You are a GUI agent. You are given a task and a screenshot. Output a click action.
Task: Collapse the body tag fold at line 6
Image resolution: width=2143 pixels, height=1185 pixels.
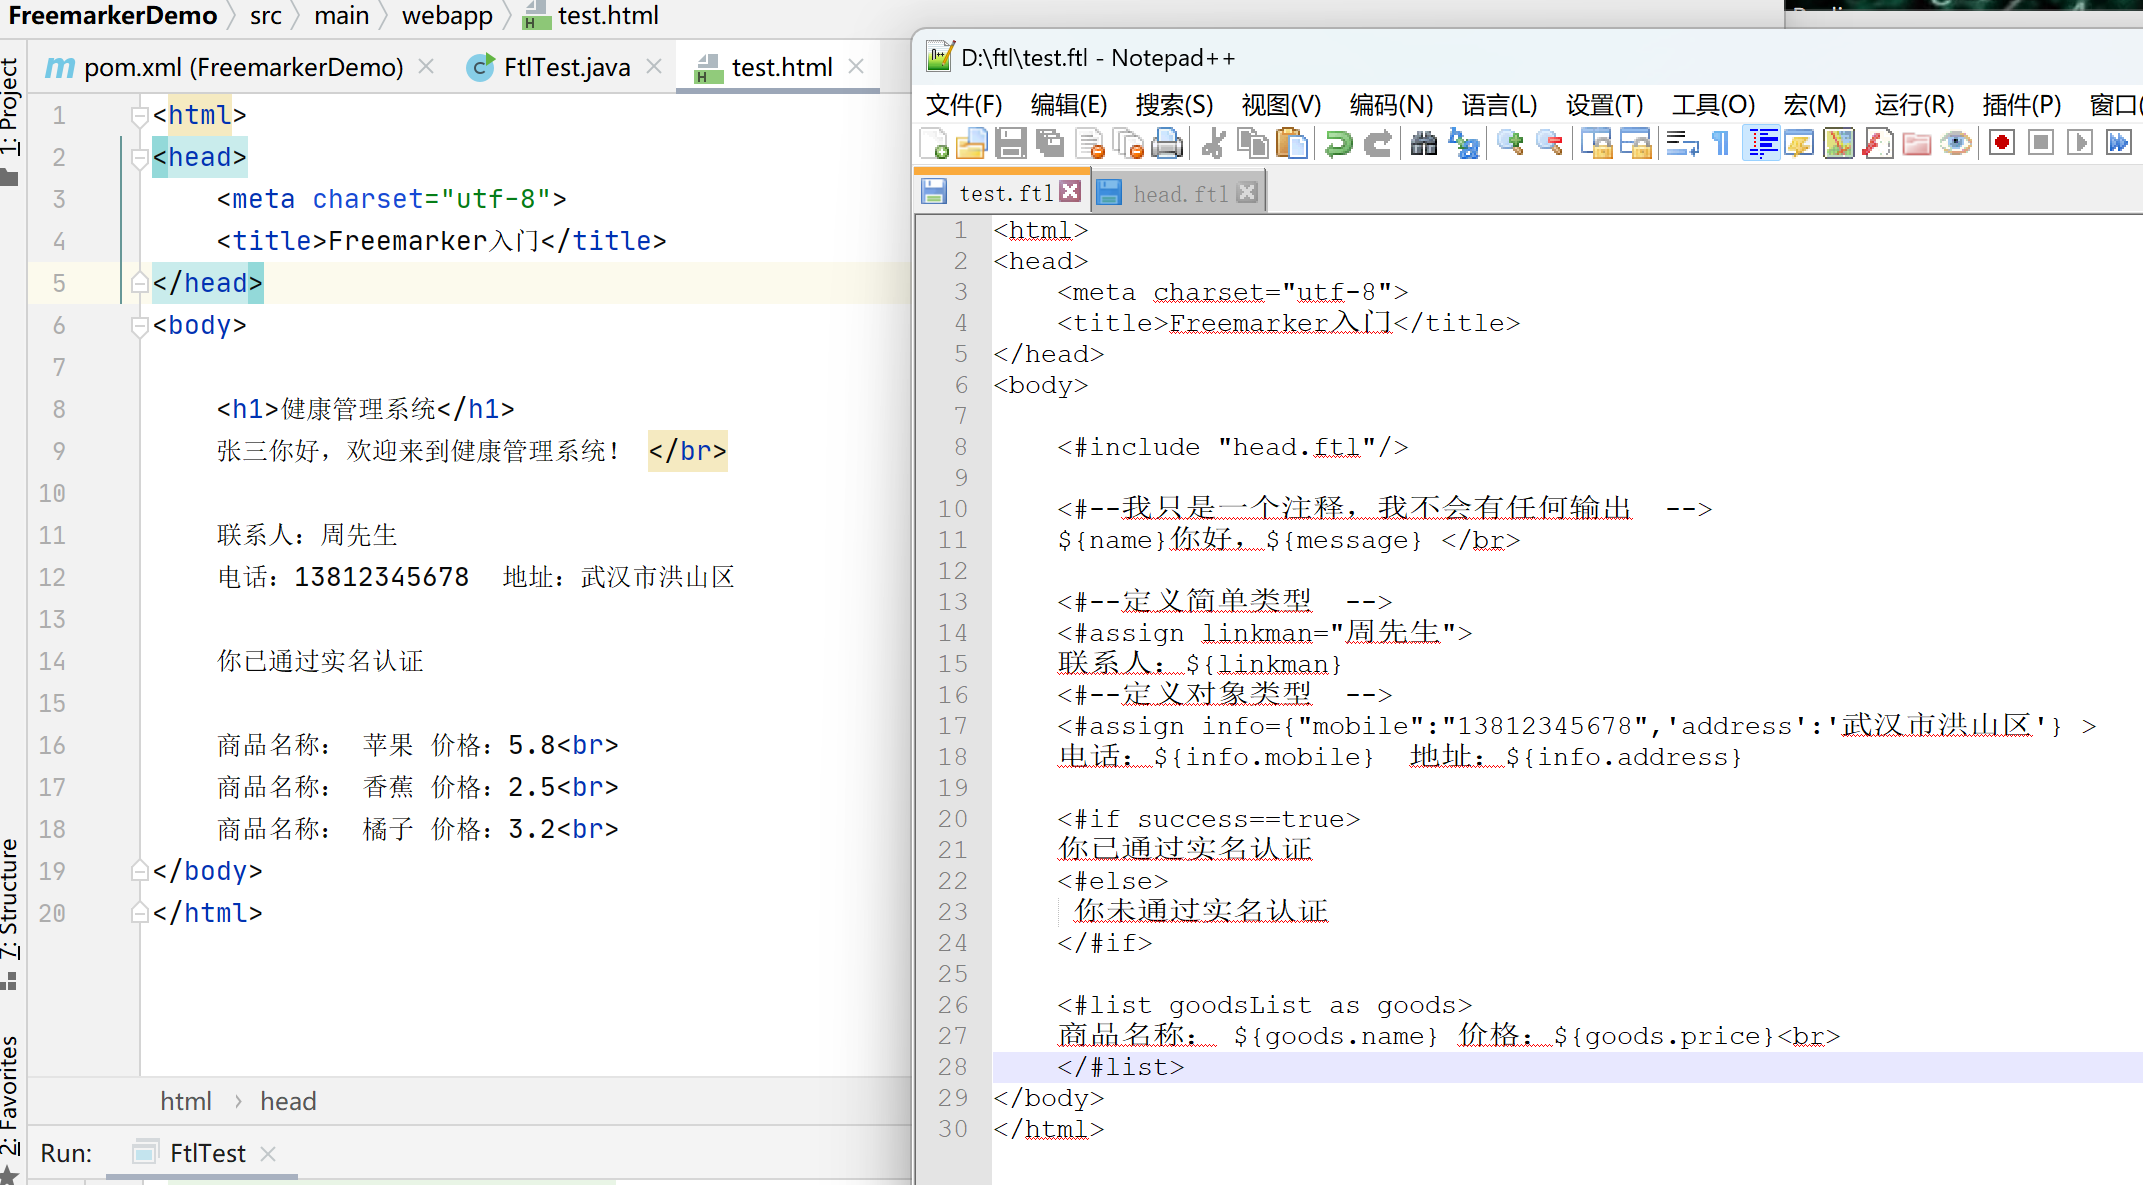tap(140, 326)
